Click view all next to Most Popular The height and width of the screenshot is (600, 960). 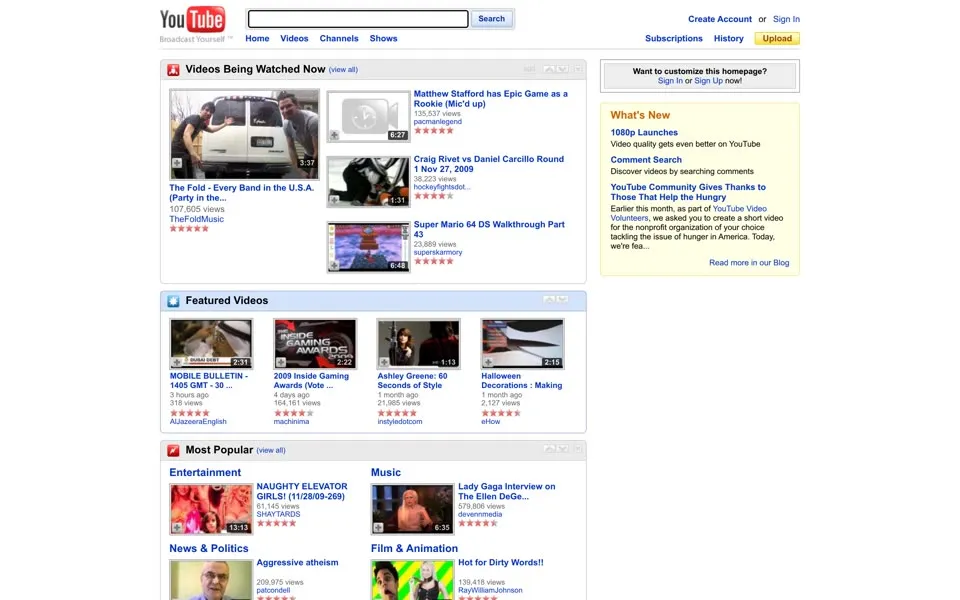click(x=271, y=451)
